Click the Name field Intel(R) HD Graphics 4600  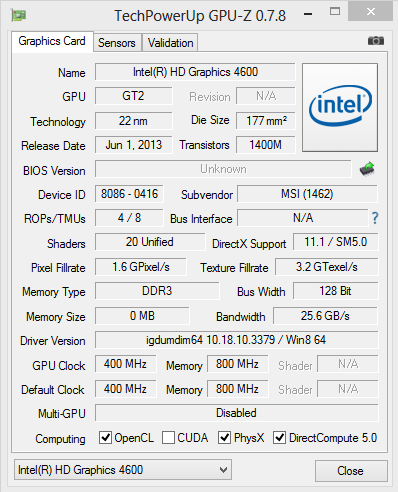tap(195, 72)
